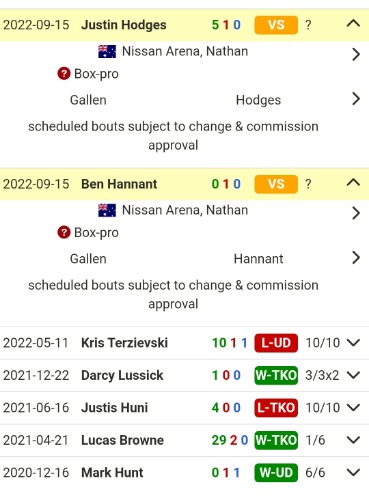Screen dimensions: 369x500
Task: Click the W-UD result badge for Mark Hunt
Action: click(x=276, y=473)
